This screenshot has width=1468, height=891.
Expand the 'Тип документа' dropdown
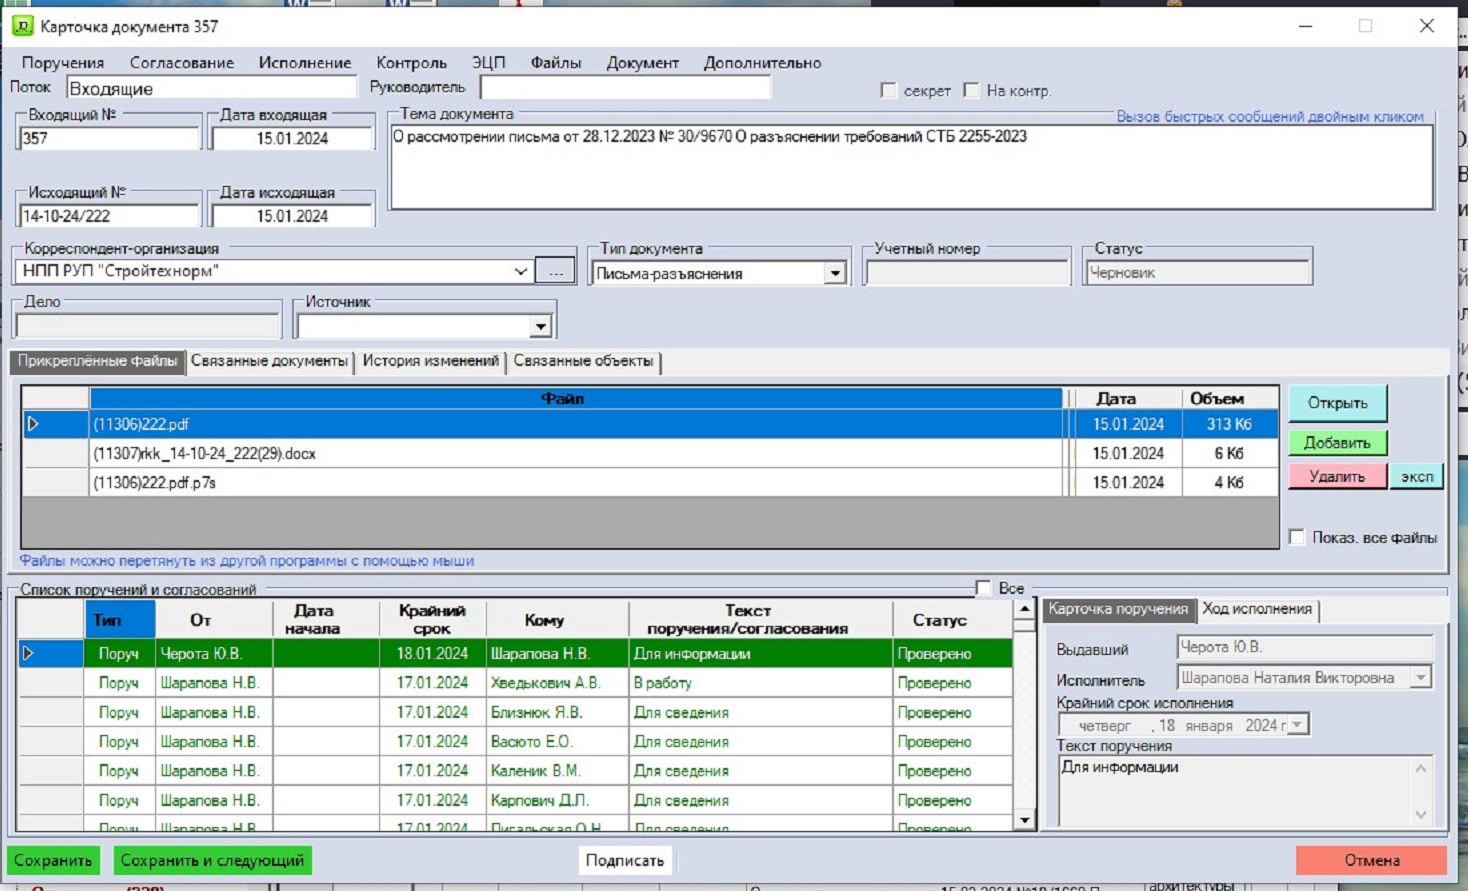[x=835, y=273]
